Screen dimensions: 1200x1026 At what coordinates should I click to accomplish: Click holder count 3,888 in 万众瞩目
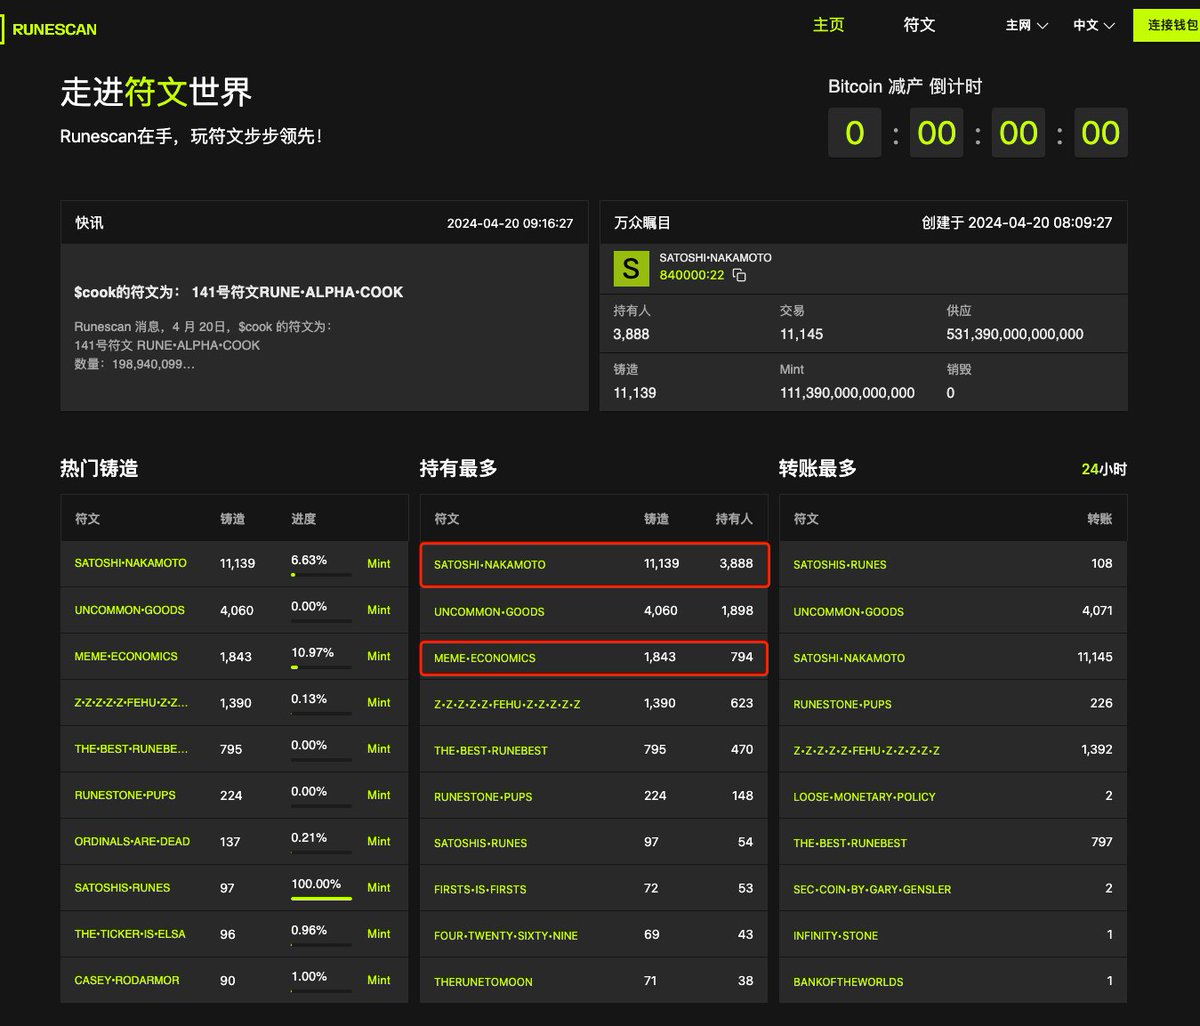click(632, 334)
